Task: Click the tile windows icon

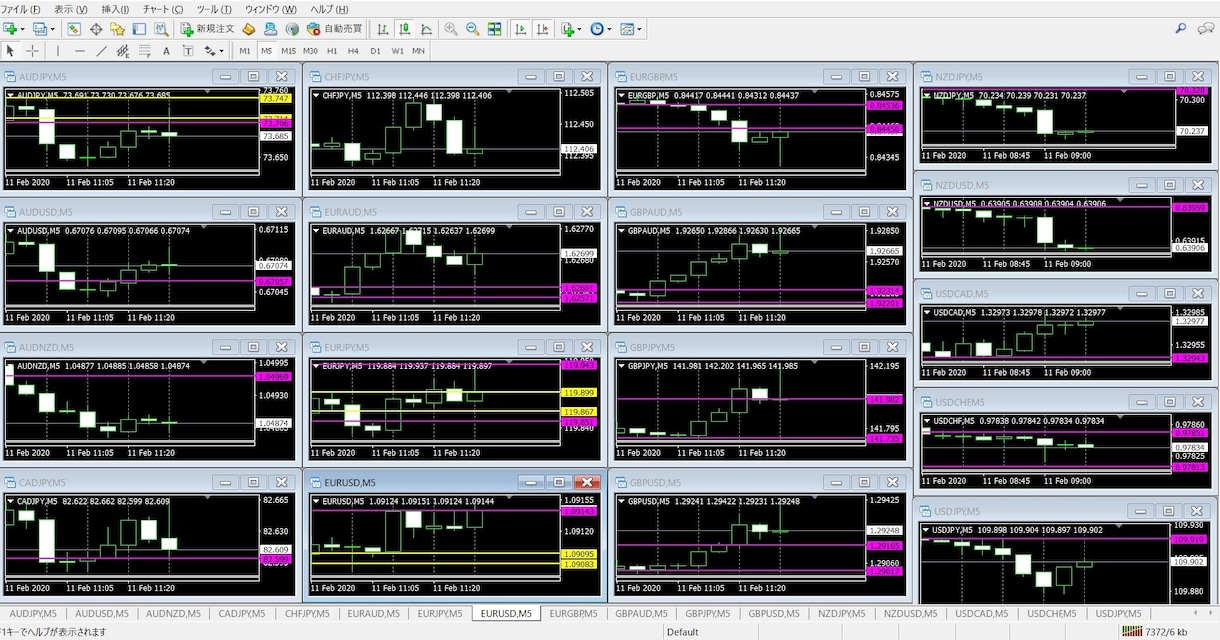Action: 494,29
